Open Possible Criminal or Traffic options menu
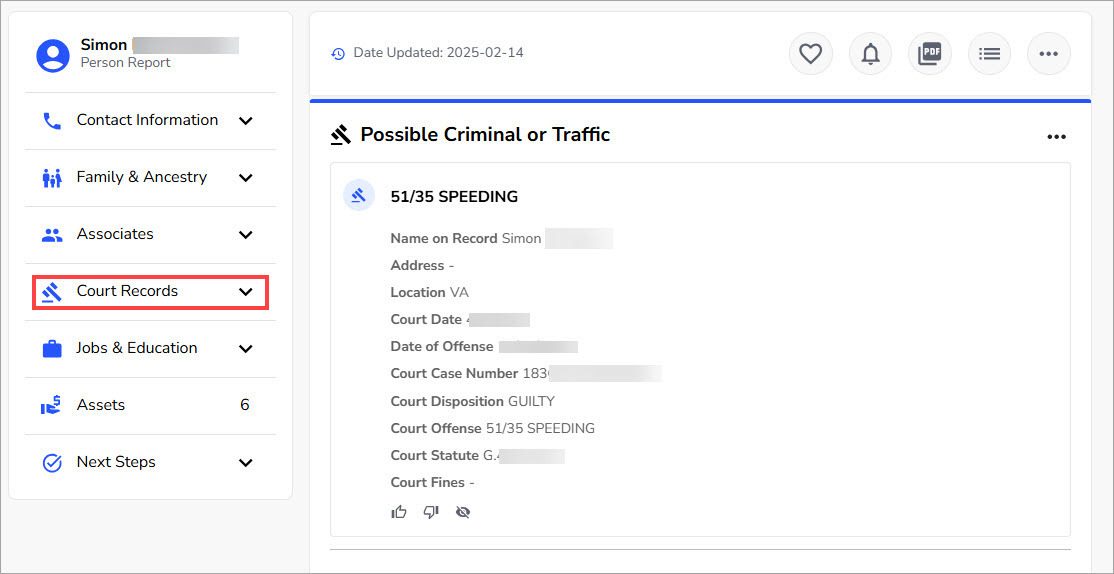This screenshot has height=574, width=1114. pyautogui.click(x=1056, y=137)
